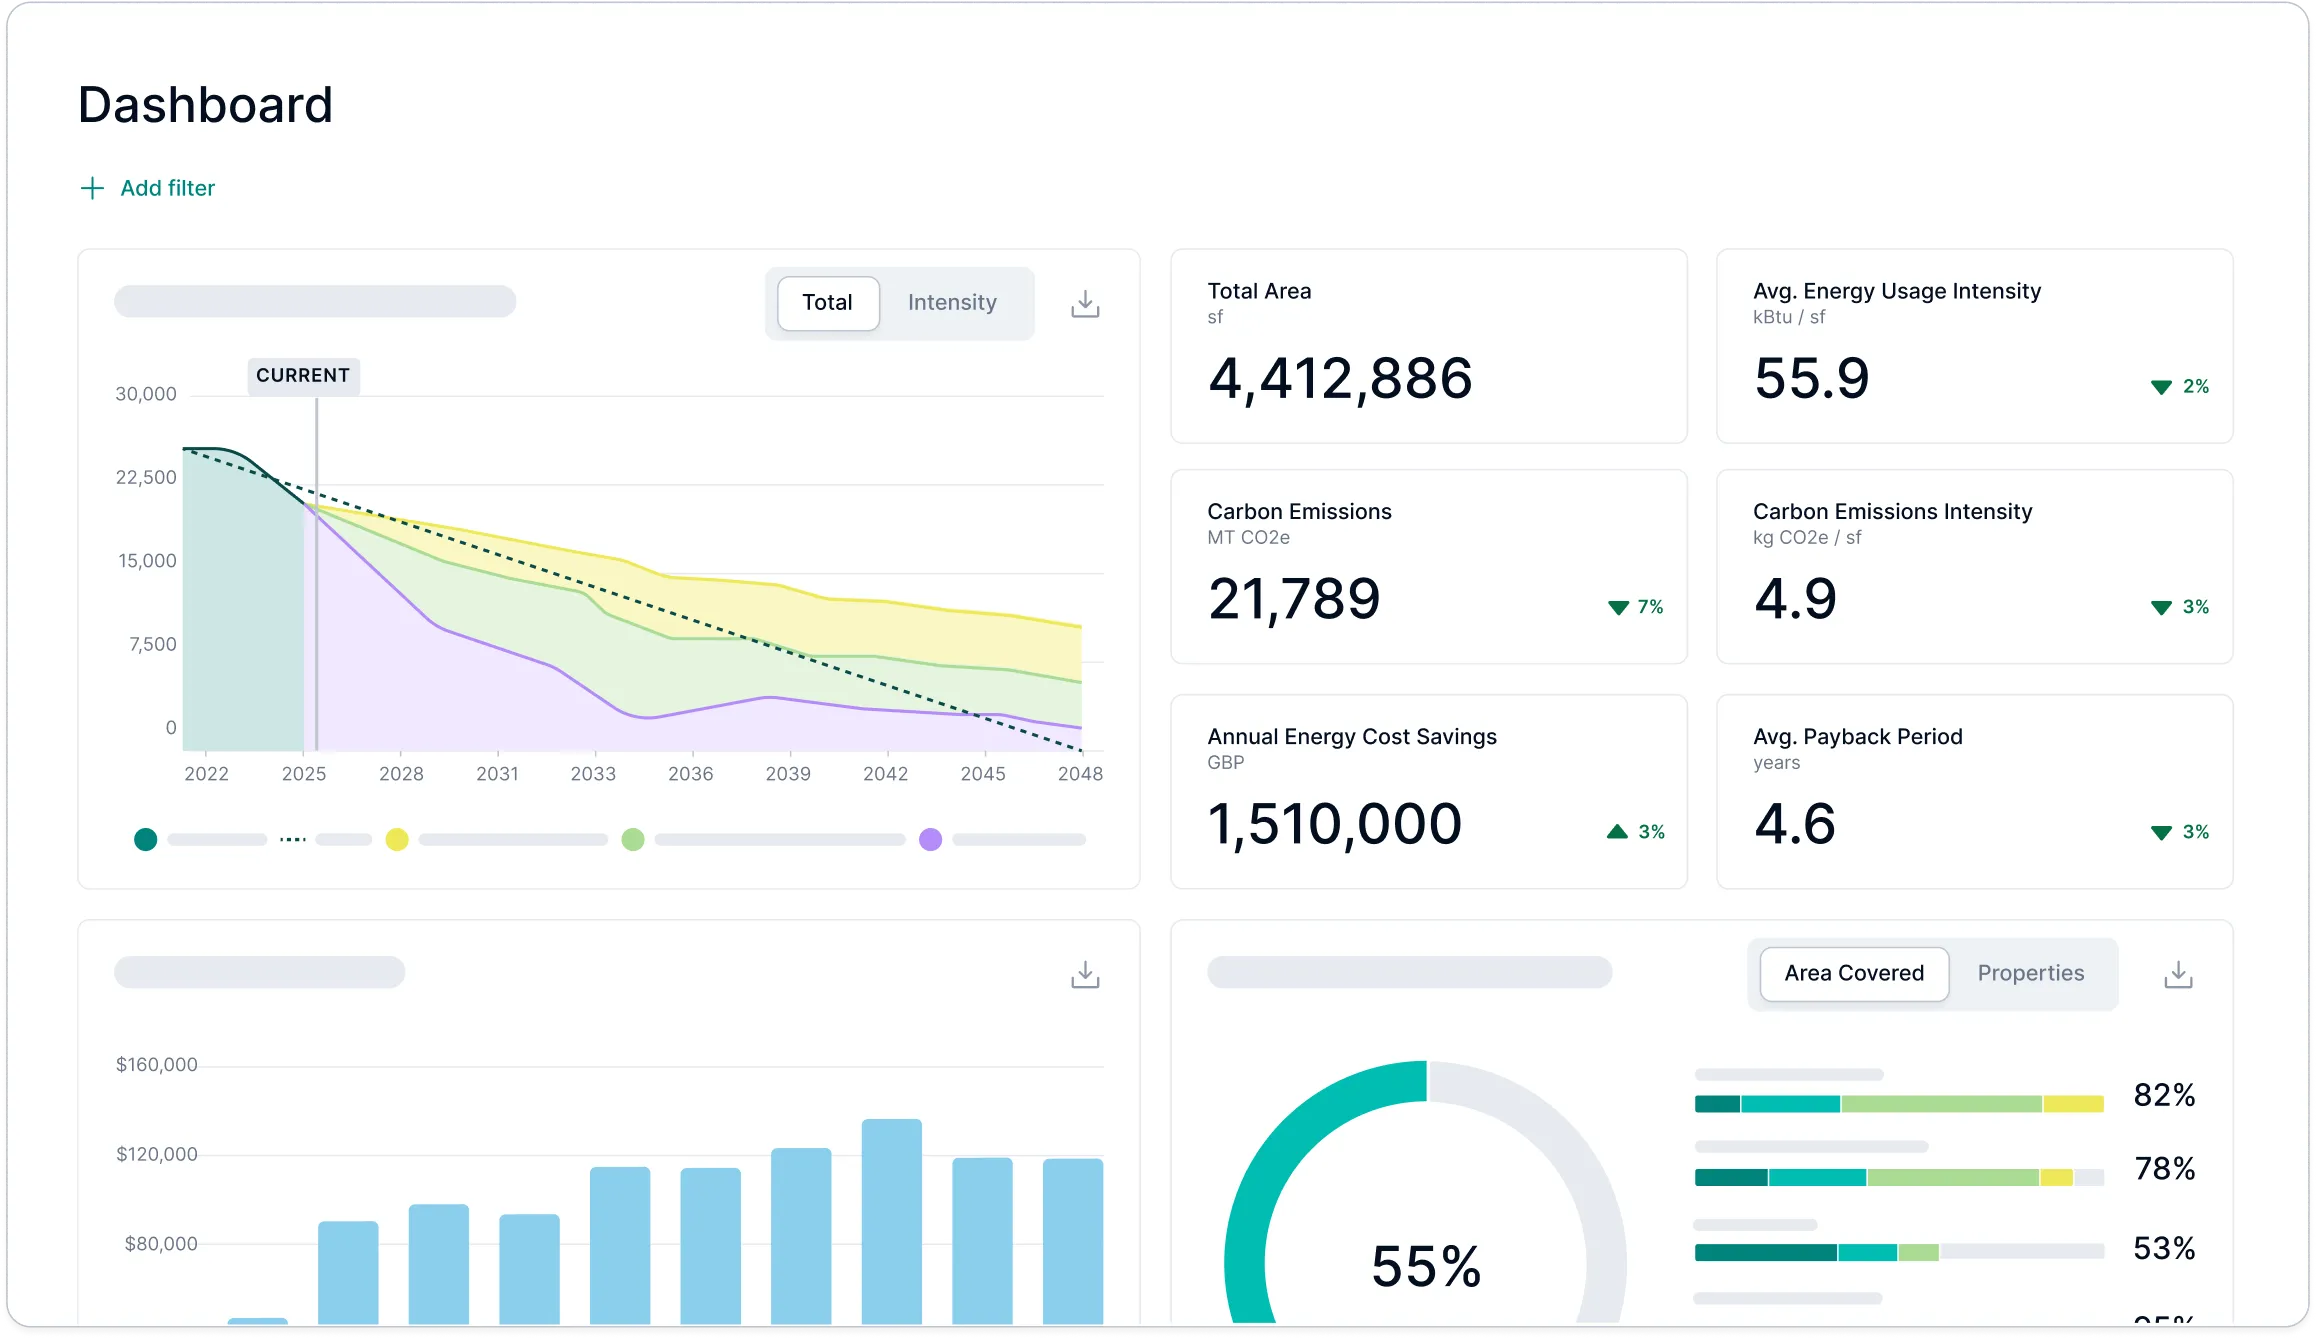
Task: Select the Area Covered tab
Action: (x=1853, y=972)
